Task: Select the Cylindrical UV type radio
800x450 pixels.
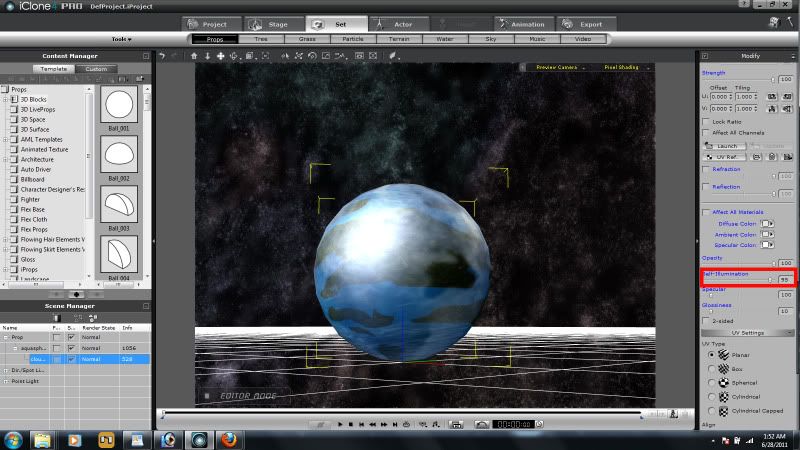Action: pyautogui.click(x=711, y=396)
